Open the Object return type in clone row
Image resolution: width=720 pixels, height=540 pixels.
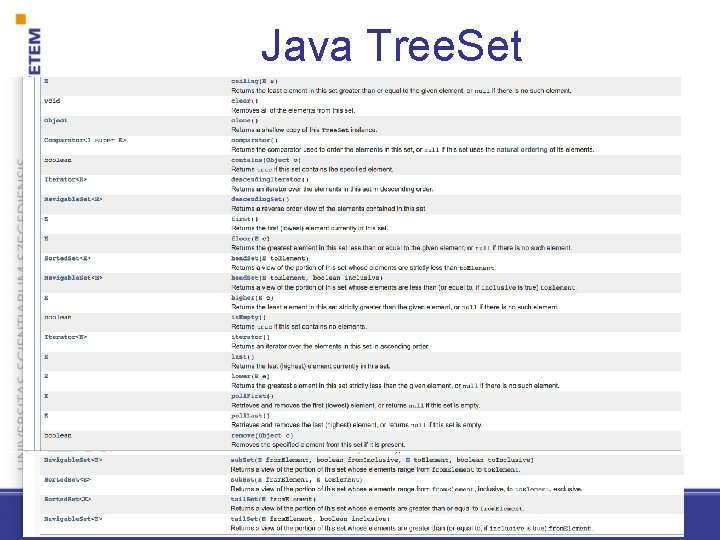(56, 120)
